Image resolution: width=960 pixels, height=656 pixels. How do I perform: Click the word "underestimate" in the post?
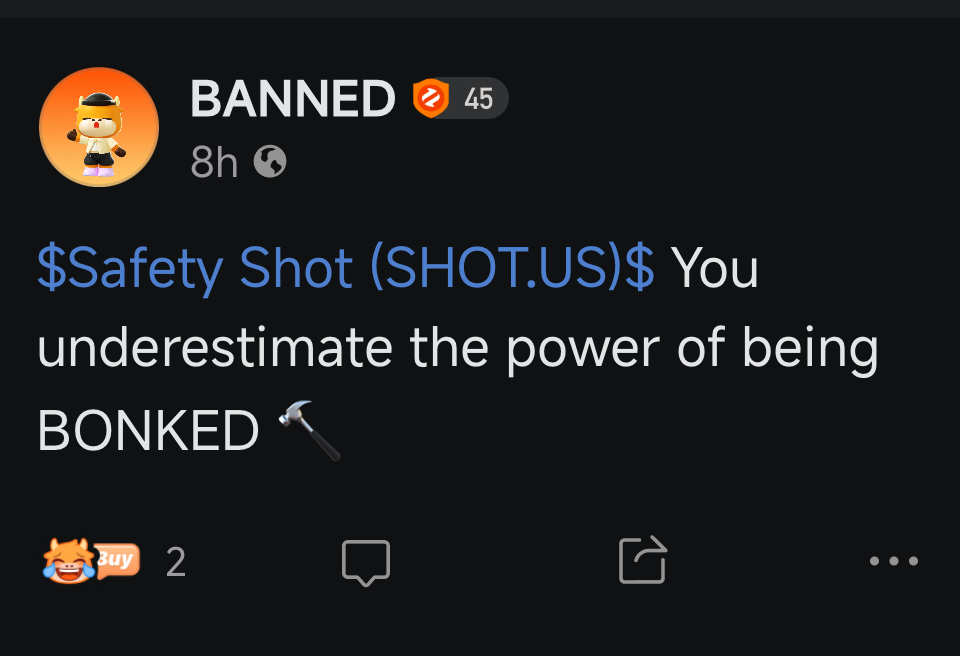click(215, 350)
